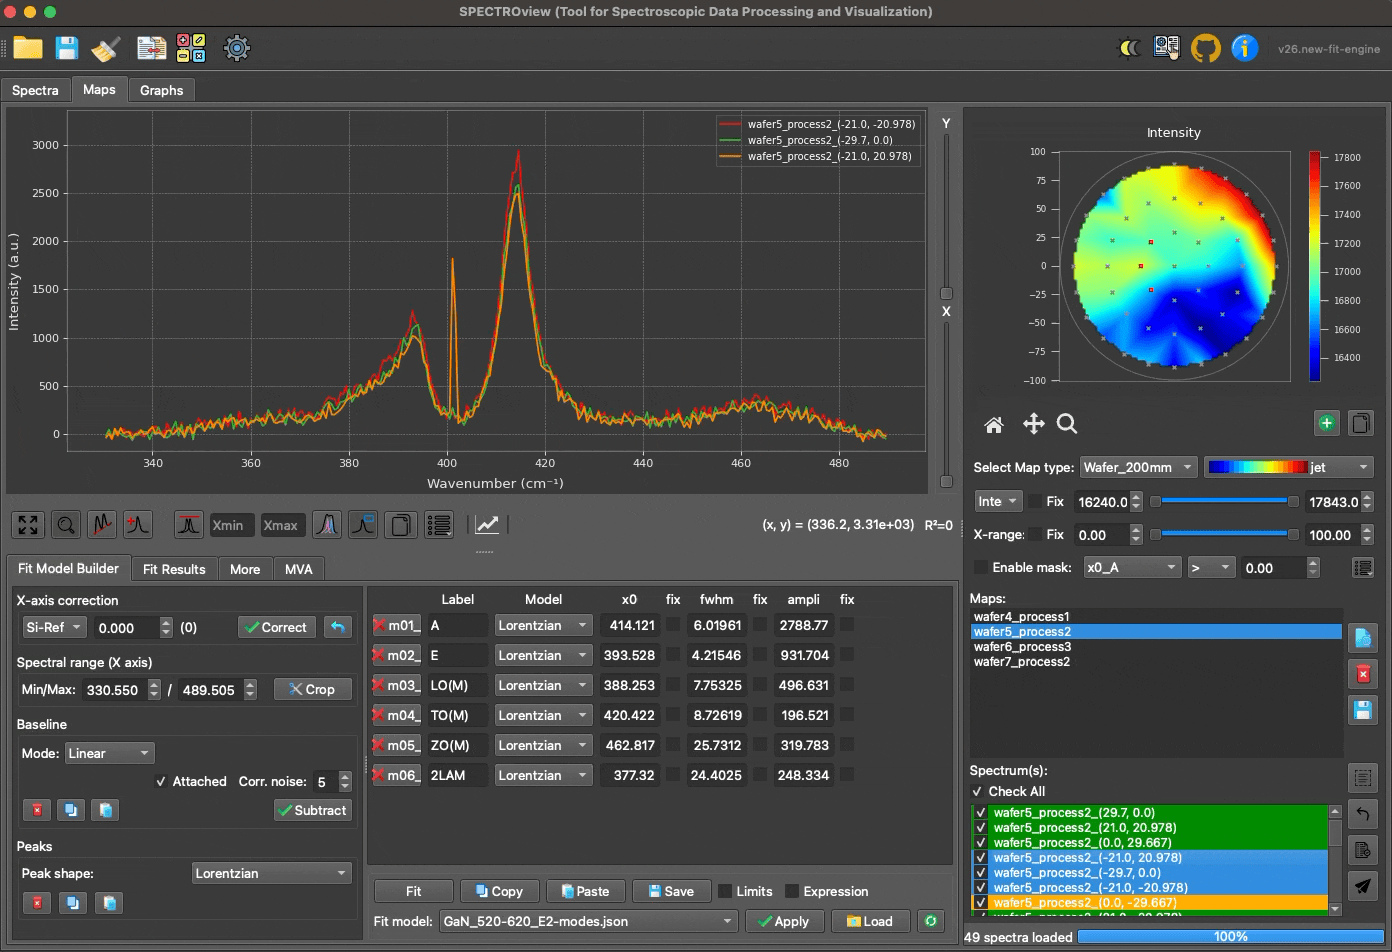Toggle the best-fit curve display icon
1392x952 pixels.
coord(189,524)
